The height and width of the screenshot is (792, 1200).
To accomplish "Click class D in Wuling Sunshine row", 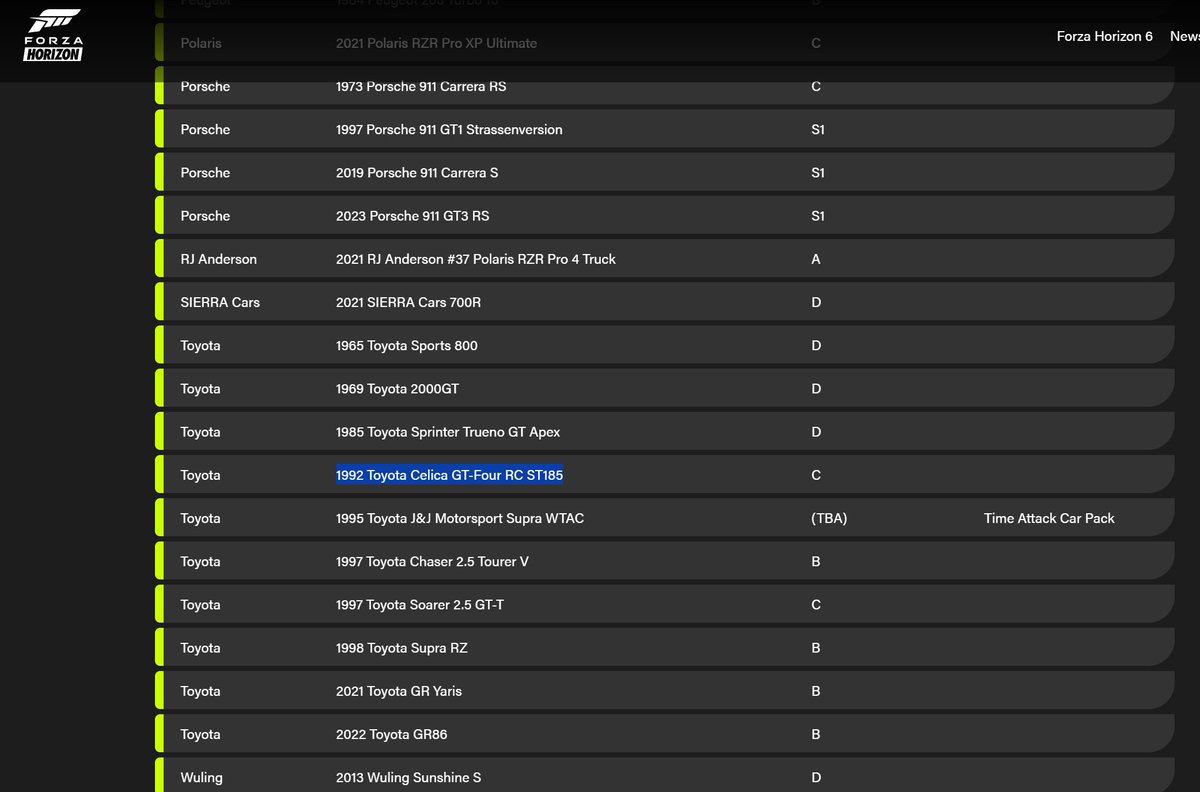I will click(x=816, y=777).
